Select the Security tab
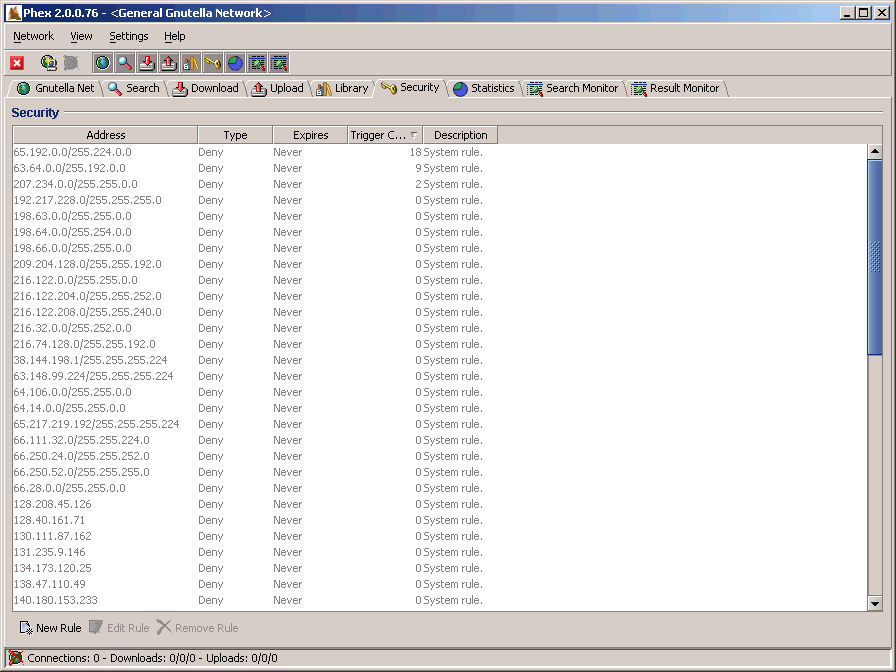This screenshot has height=672, width=896. pos(410,87)
